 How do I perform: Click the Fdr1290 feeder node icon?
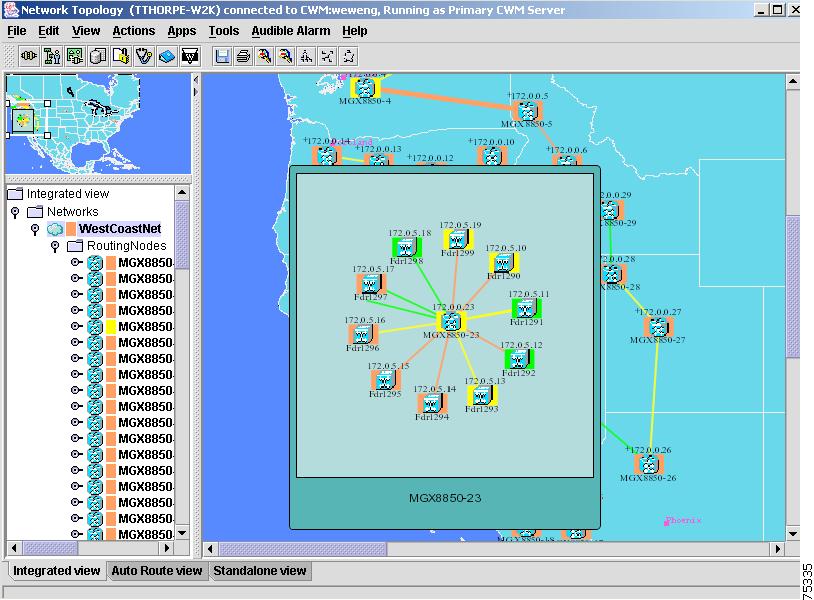coord(504,263)
